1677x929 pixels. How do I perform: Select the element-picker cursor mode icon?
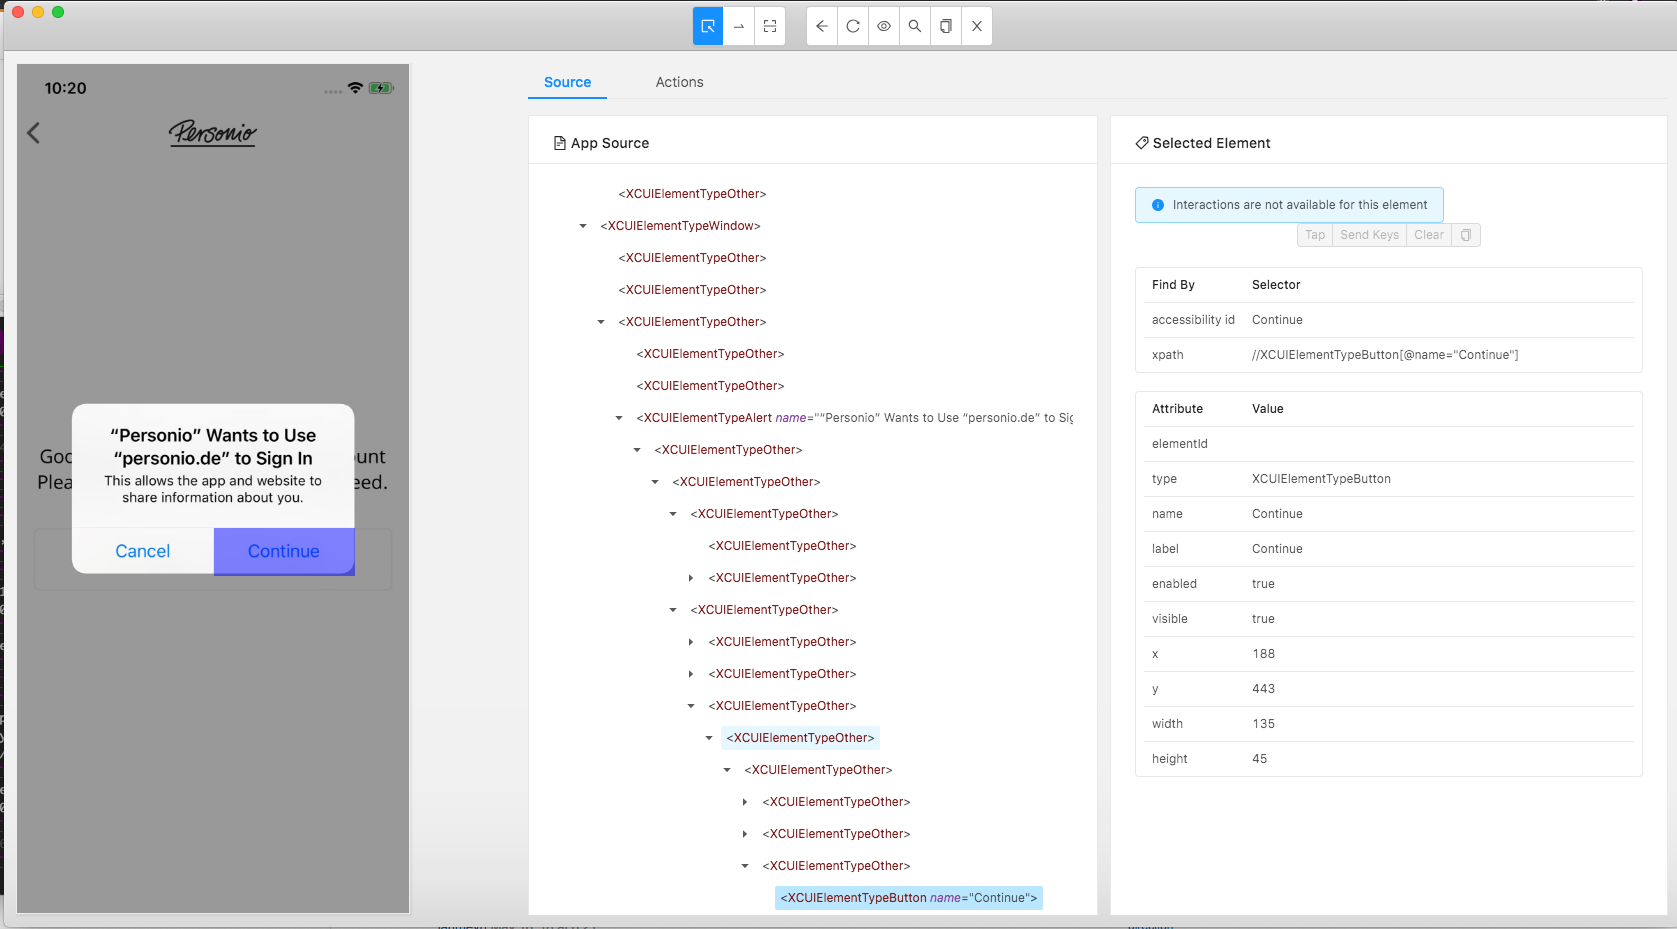coord(707,26)
